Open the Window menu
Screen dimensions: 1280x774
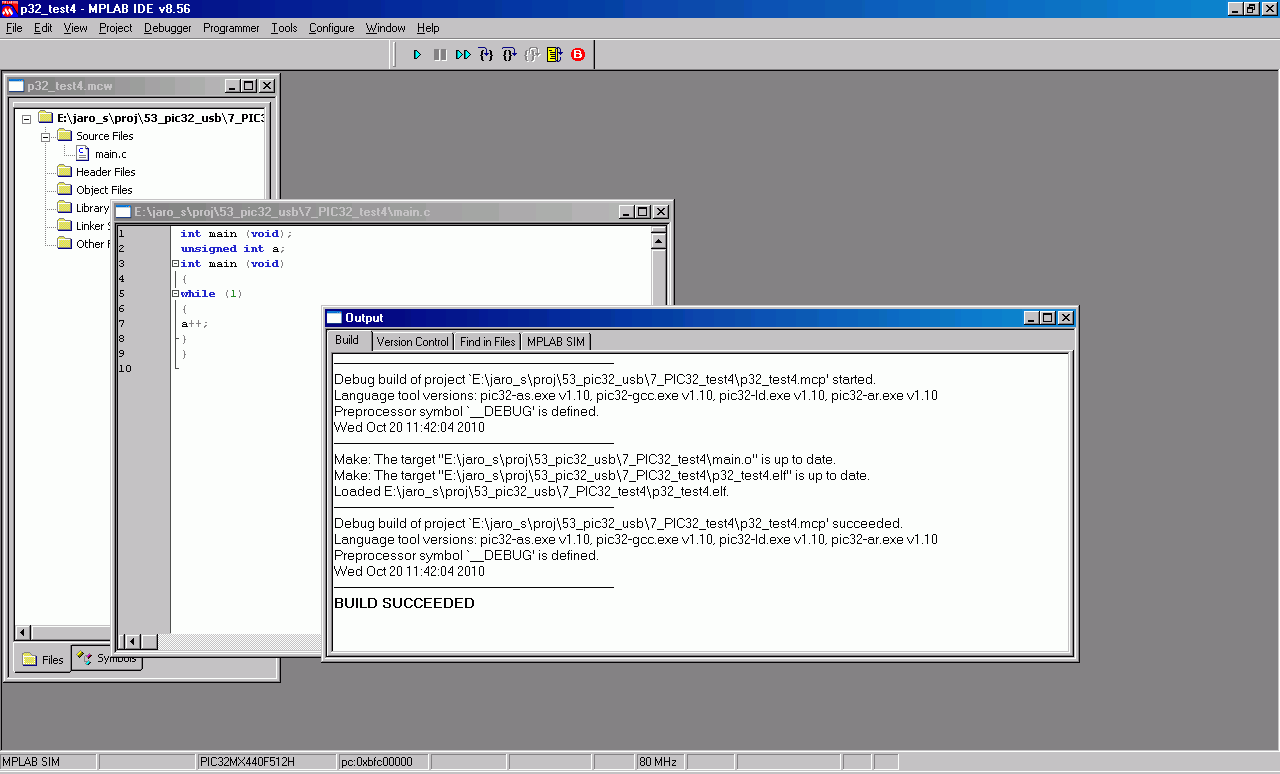click(386, 28)
